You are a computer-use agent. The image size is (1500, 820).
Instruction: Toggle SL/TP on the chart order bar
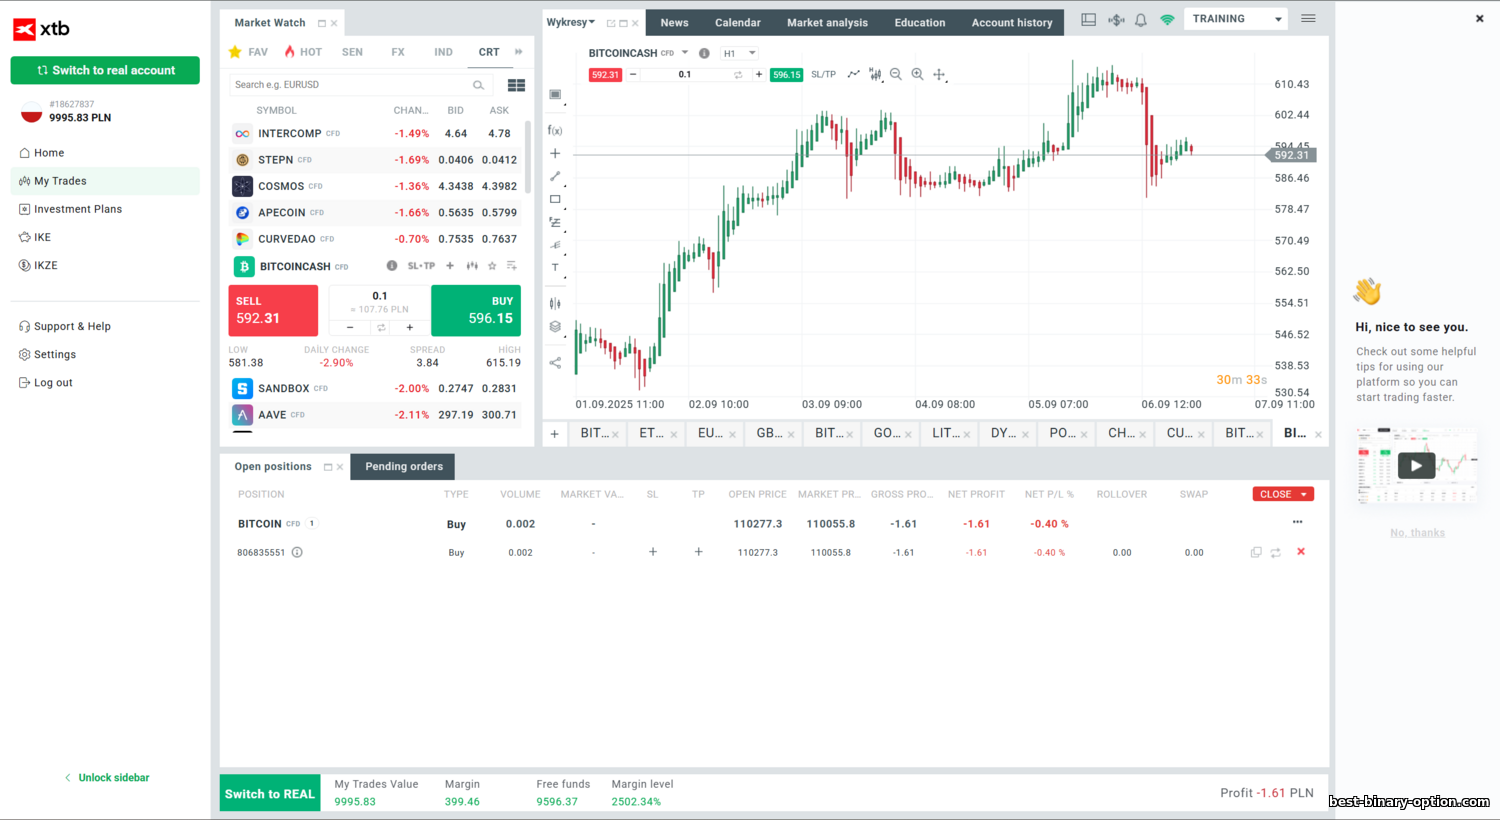point(823,74)
